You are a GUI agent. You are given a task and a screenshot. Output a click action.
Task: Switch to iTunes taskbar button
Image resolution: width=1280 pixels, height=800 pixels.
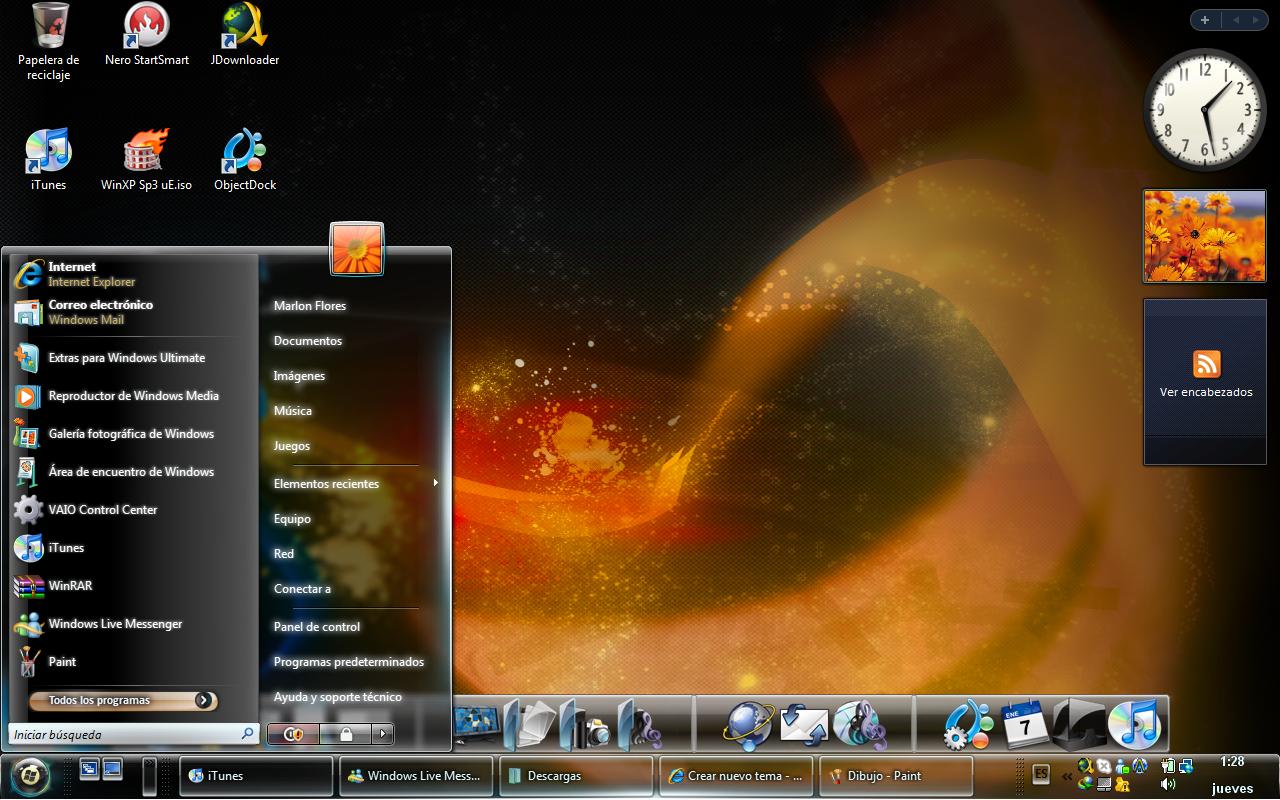pyautogui.click(x=257, y=776)
